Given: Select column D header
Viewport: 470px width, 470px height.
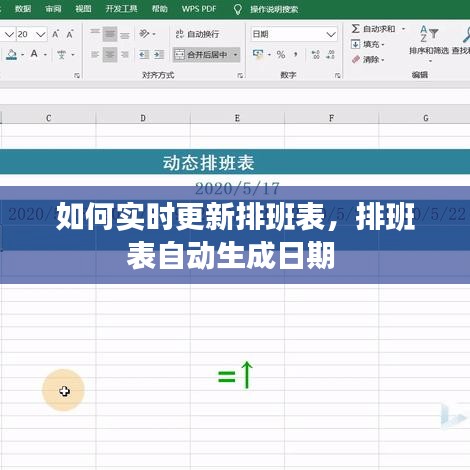Looking at the screenshot, I should pos(143,118).
